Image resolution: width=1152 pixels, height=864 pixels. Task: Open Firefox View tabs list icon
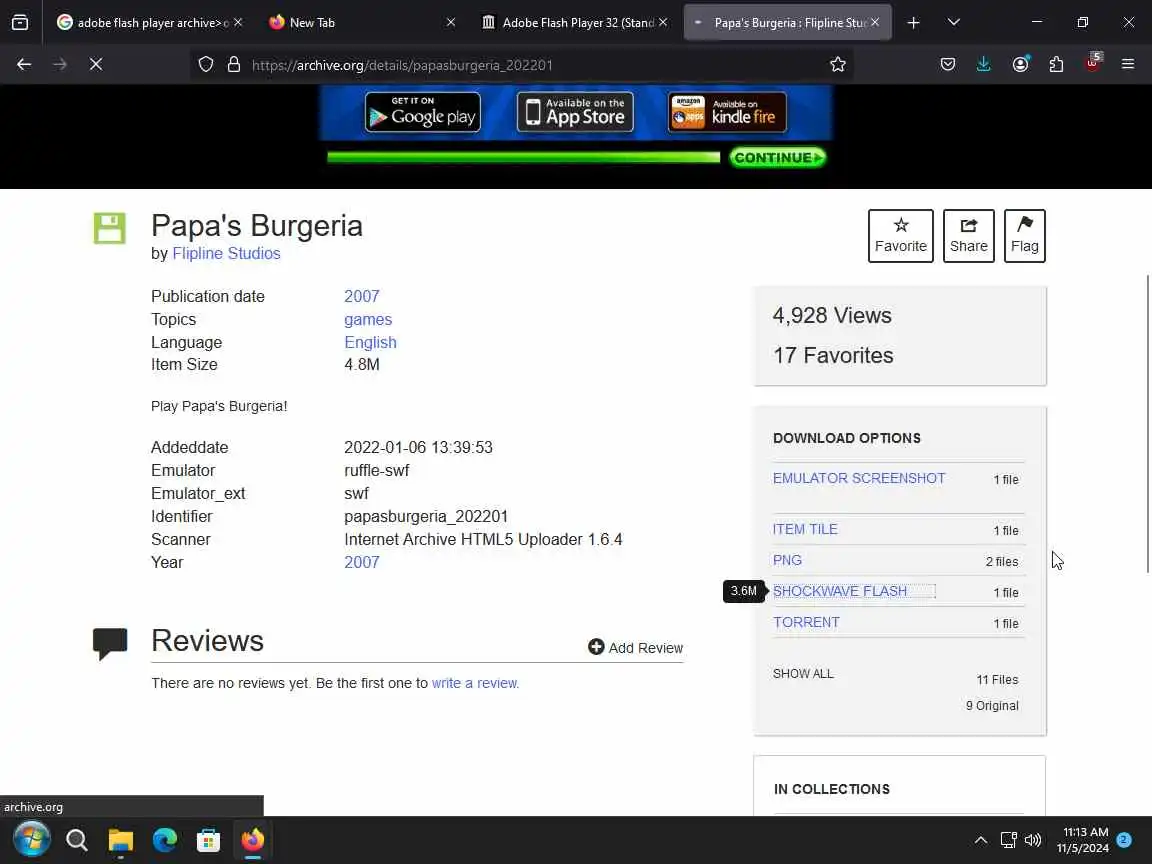[x=20, y=23]
